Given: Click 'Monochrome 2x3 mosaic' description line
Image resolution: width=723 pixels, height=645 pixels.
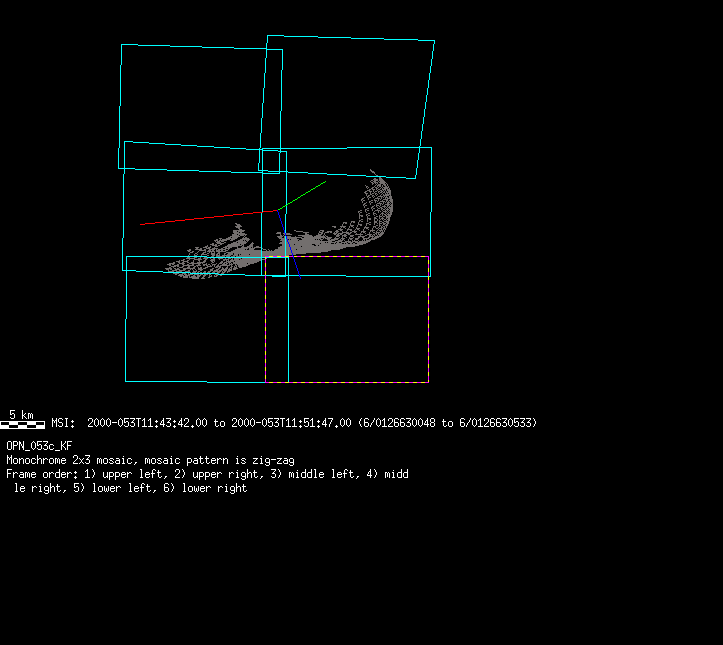Looking at the screenshot, I should (x=150, y=460).
